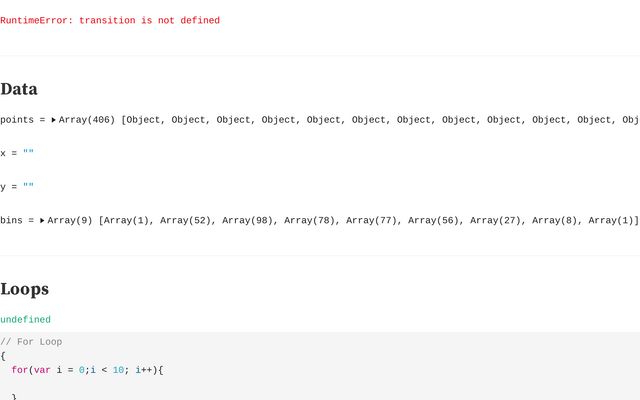Click the green undefined cell output

coord(25,320)
